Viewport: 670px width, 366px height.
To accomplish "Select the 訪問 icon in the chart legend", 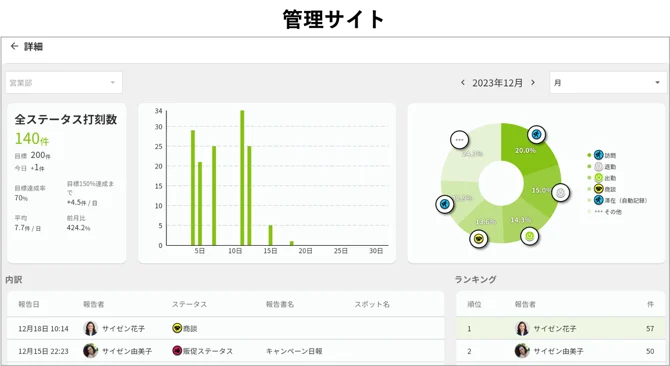I will (x=599, y=155).
